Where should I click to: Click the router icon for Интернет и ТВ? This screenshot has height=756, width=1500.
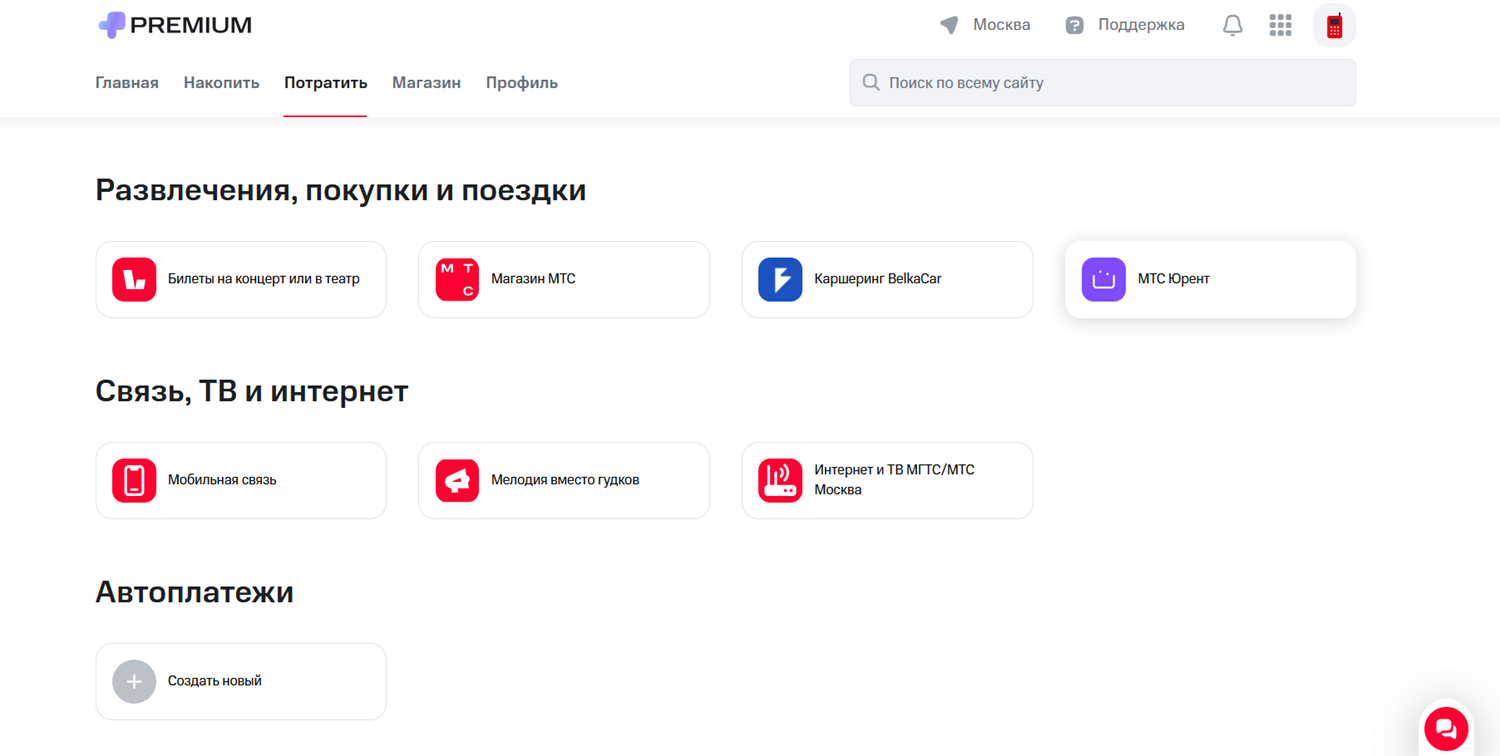780,480
